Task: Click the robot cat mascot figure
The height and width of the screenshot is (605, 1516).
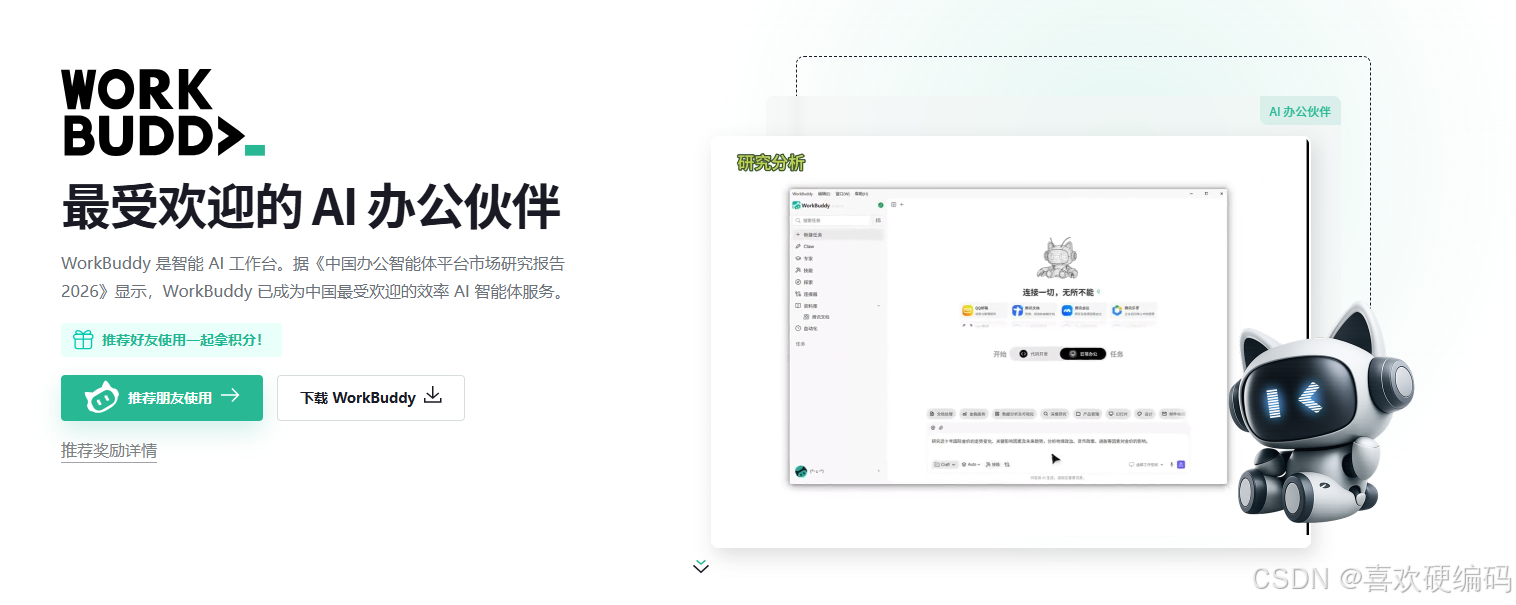Action: (1320, 415)
